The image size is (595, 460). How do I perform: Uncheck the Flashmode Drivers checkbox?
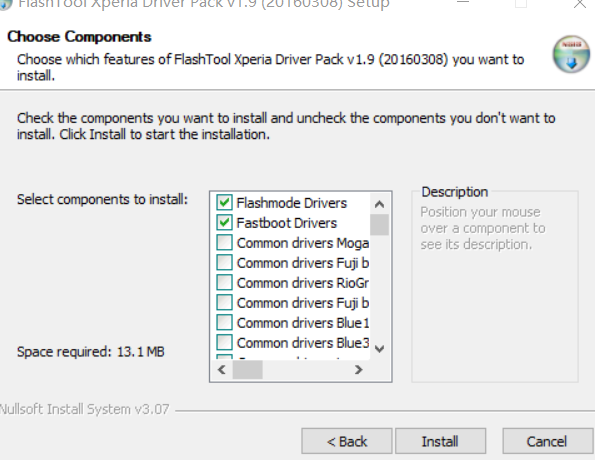[224, 202]
